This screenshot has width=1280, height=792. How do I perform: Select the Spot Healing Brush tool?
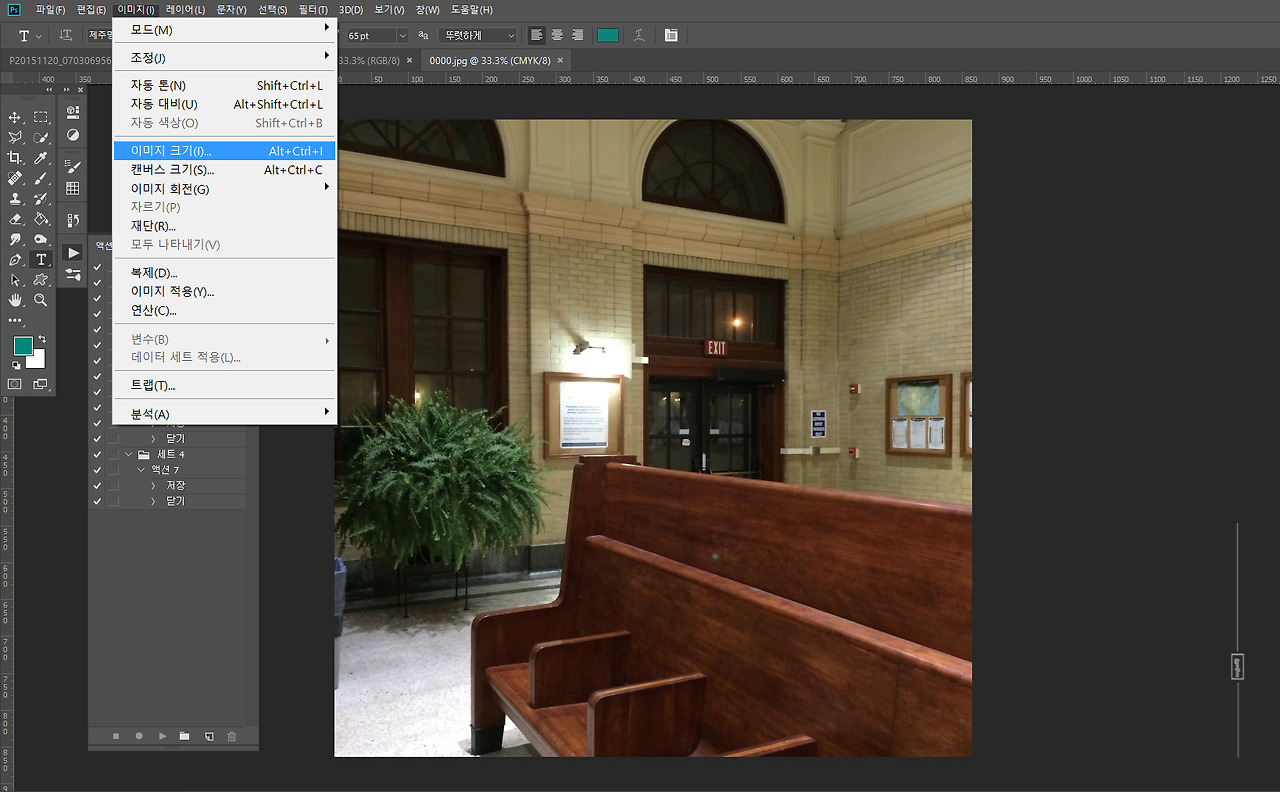click(x=15, y=179)
